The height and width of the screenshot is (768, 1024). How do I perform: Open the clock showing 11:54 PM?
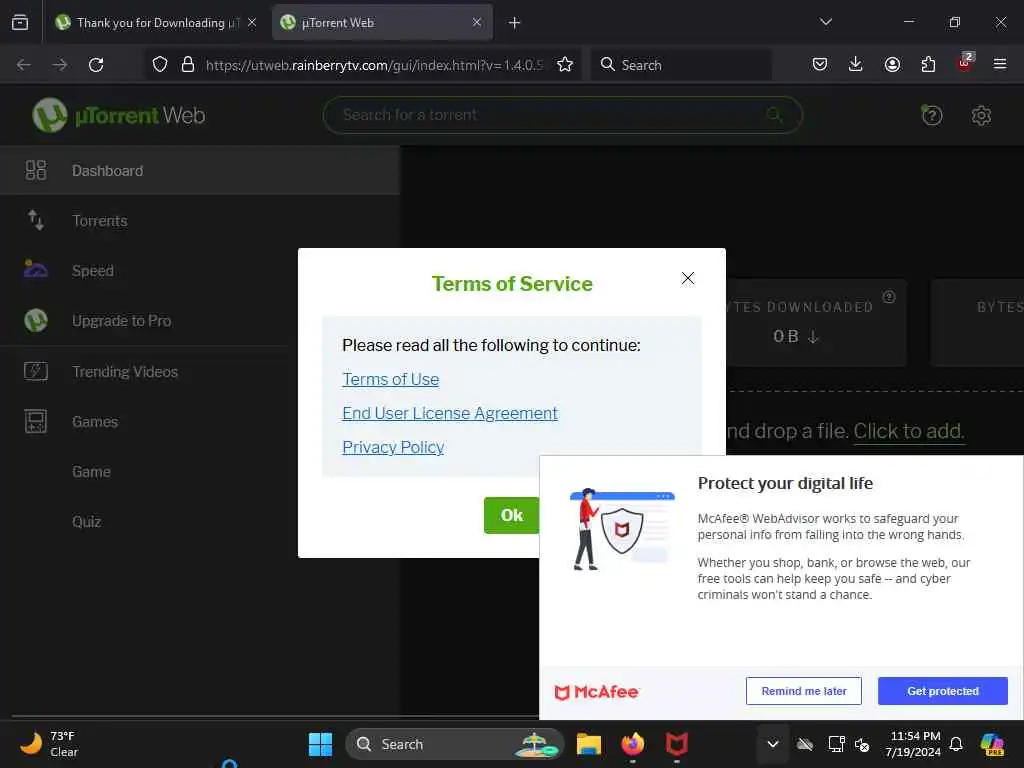[x=914, y=744]
